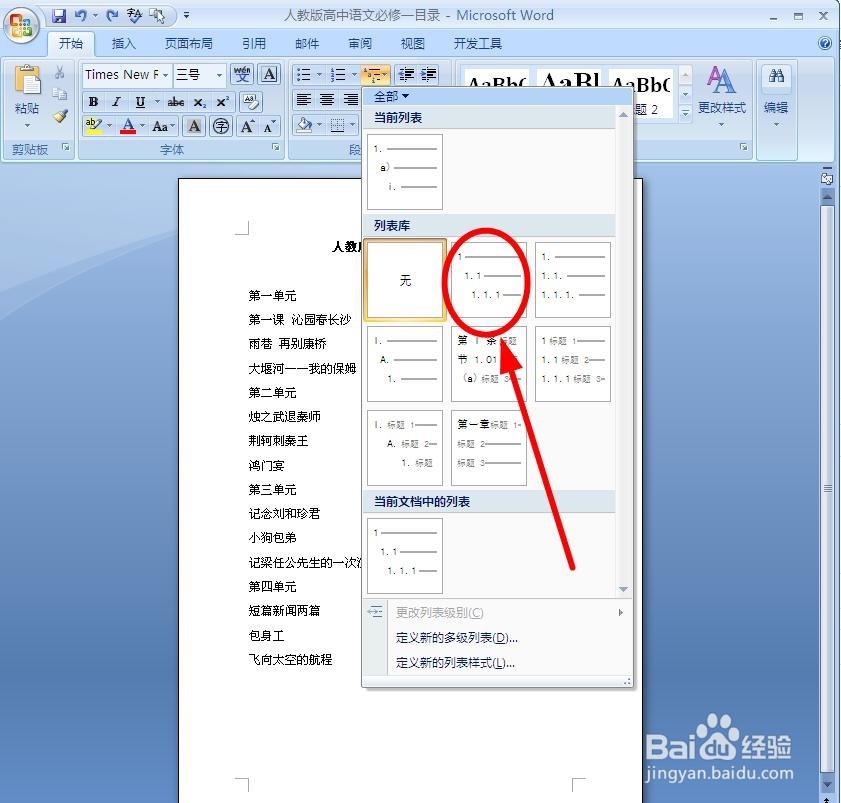Open the 全部 filter dropdown in list gallery
The image size is (841, 803).
(390, 96)
